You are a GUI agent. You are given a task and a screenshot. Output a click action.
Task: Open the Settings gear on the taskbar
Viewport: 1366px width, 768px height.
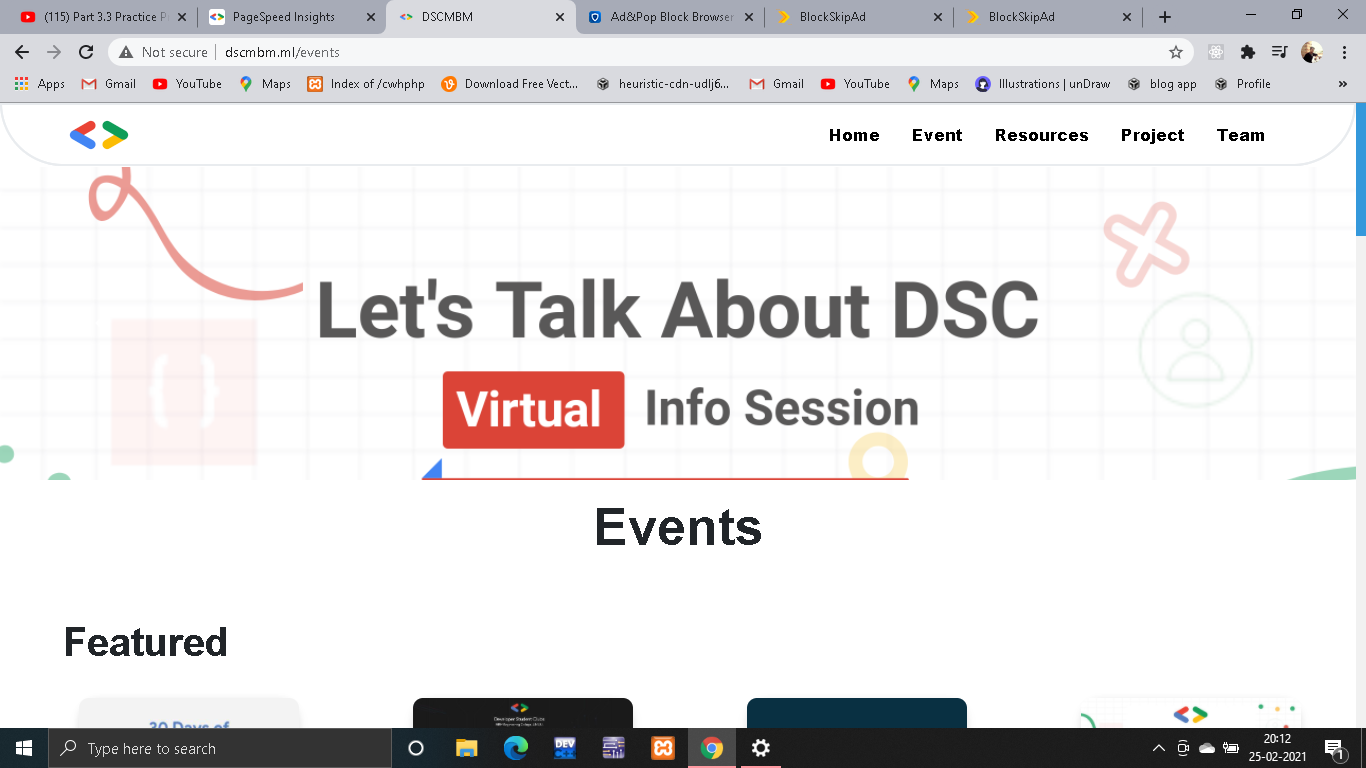coord(760,748)
